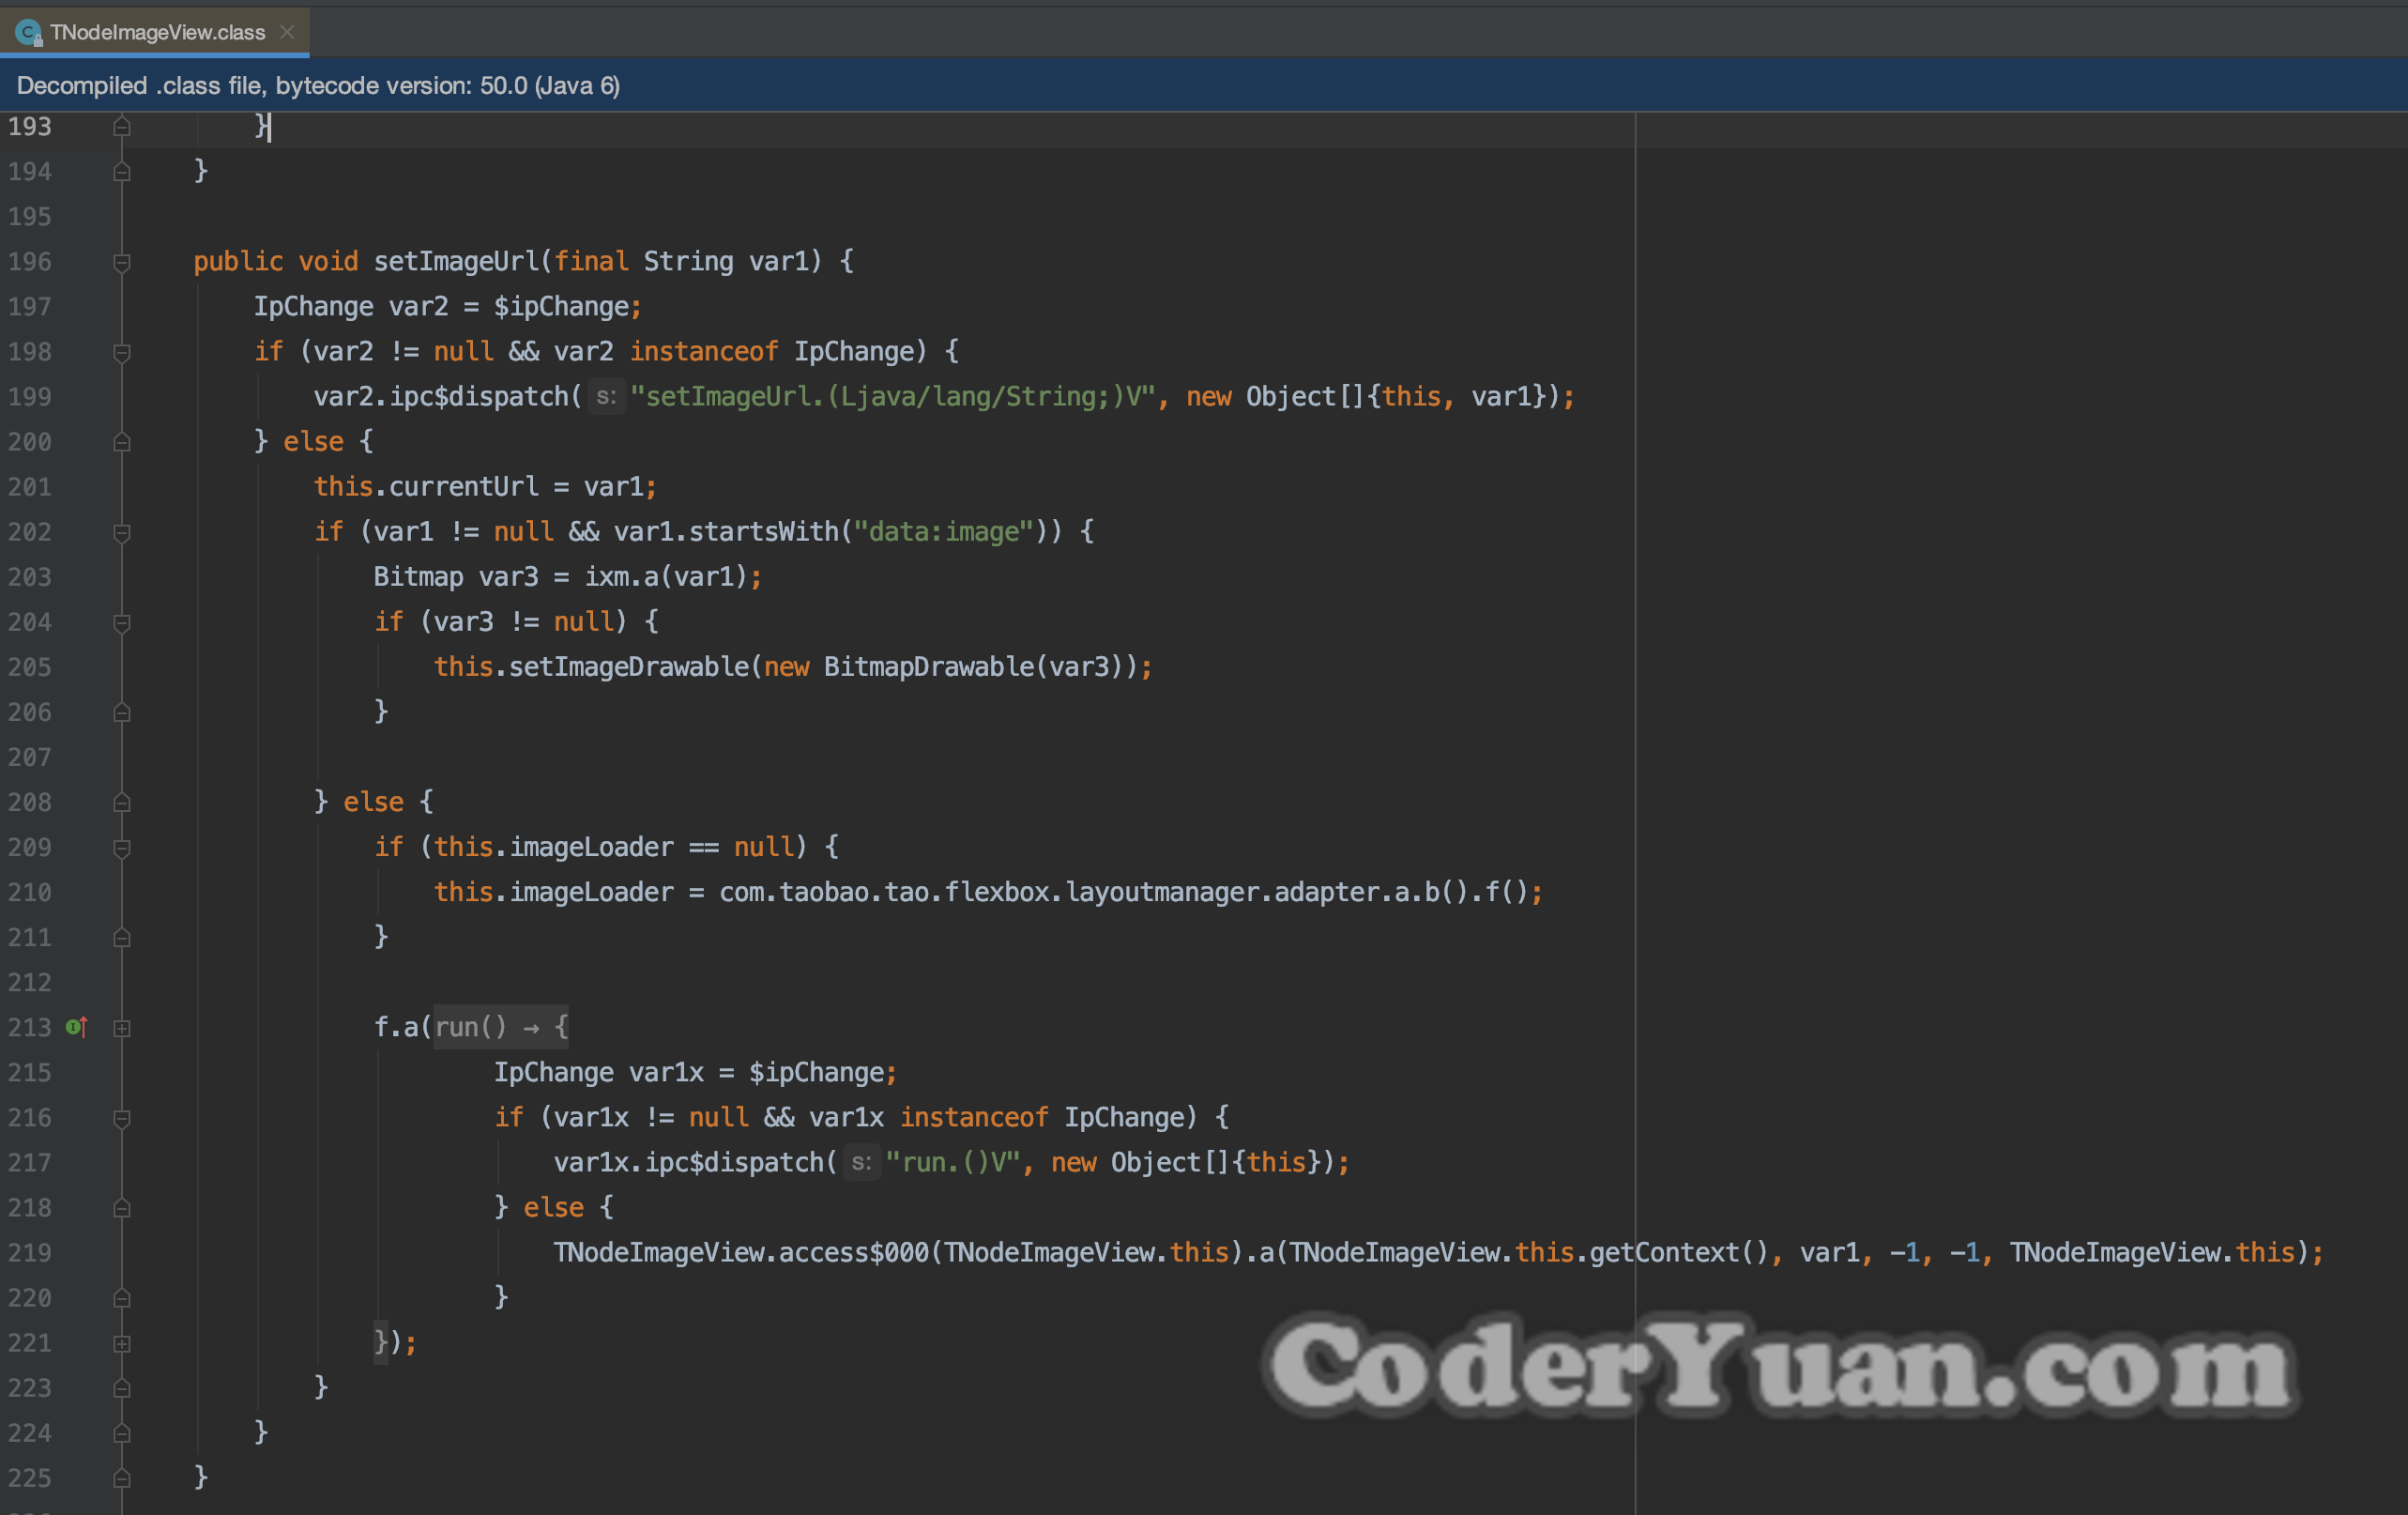Viewport: 2408px width, 1515px height.
Task: Click on the setImageUrl method name
Action: pyautogui.click(x=456, y=262)
